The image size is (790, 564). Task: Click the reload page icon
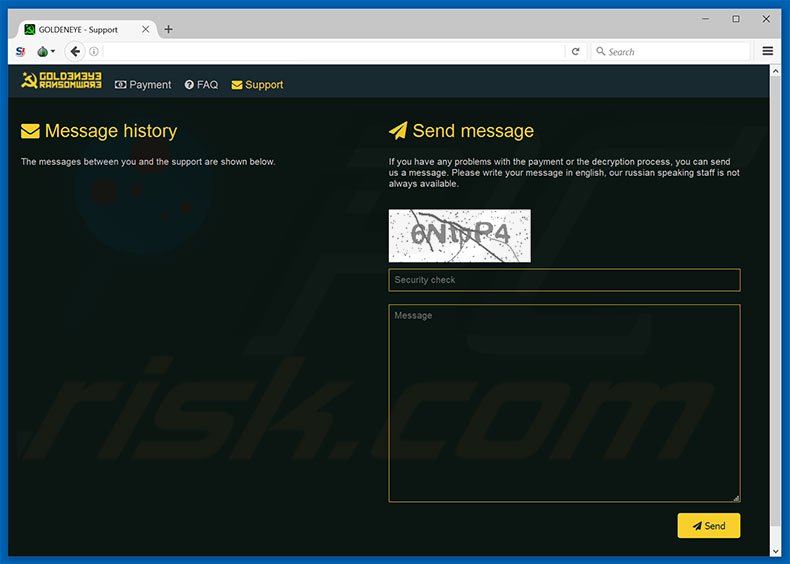(575, 51)
